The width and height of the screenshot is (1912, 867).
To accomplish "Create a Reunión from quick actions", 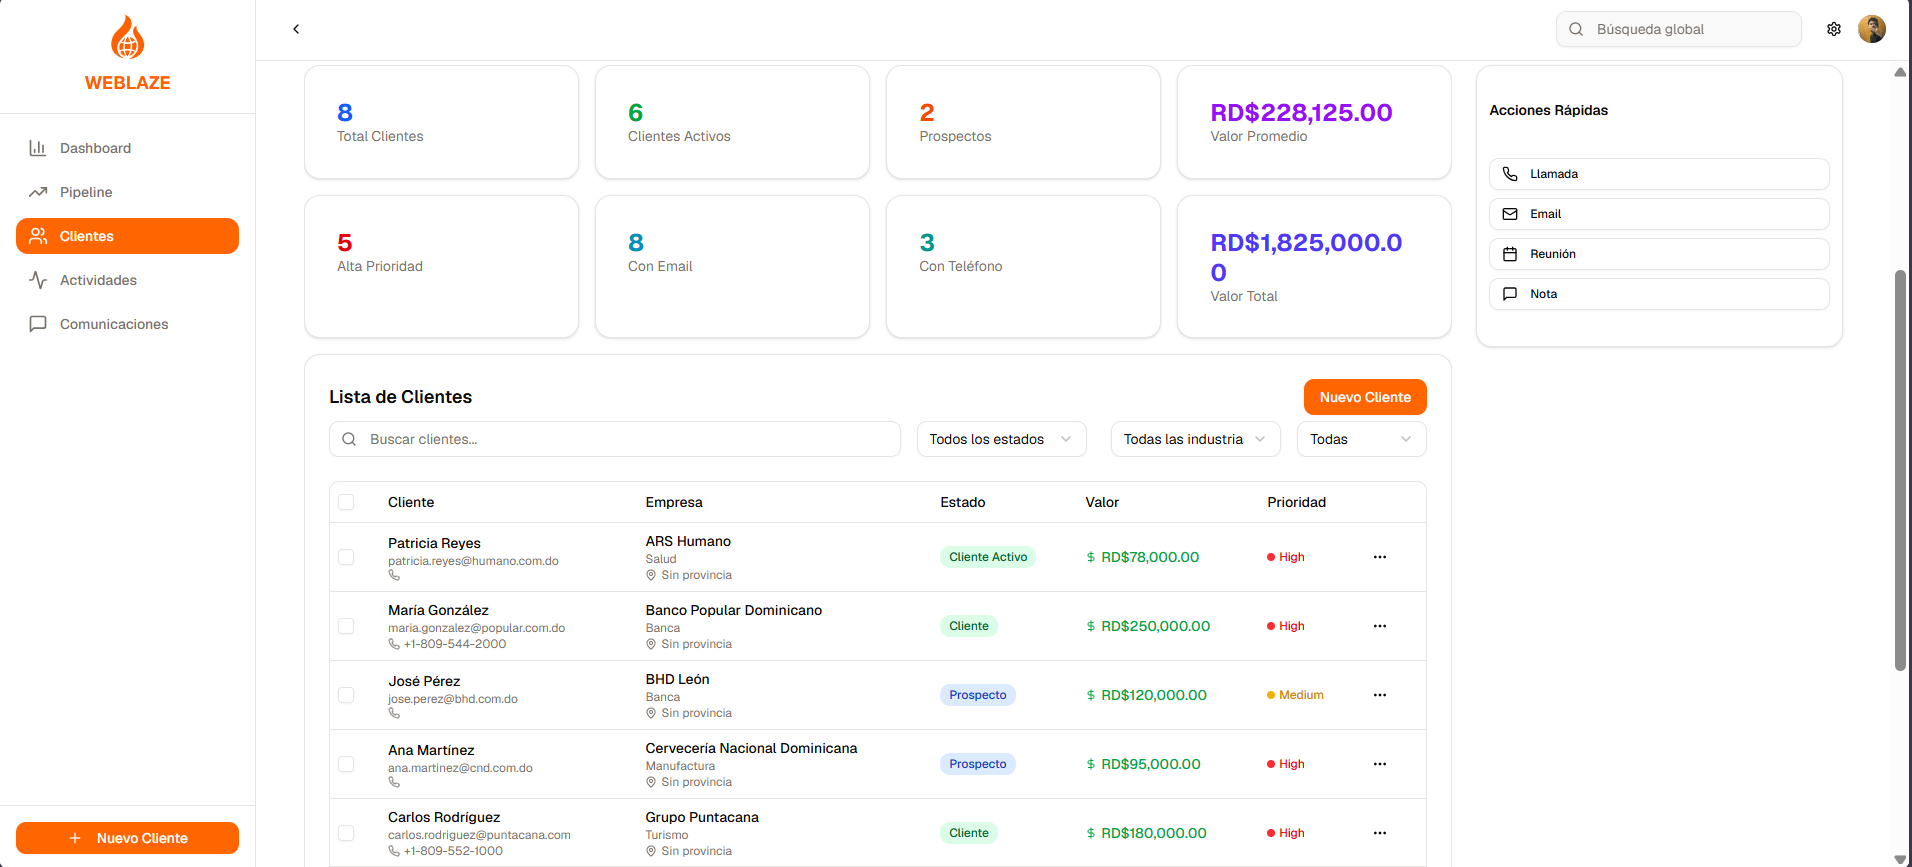I will coord(1659,254).
